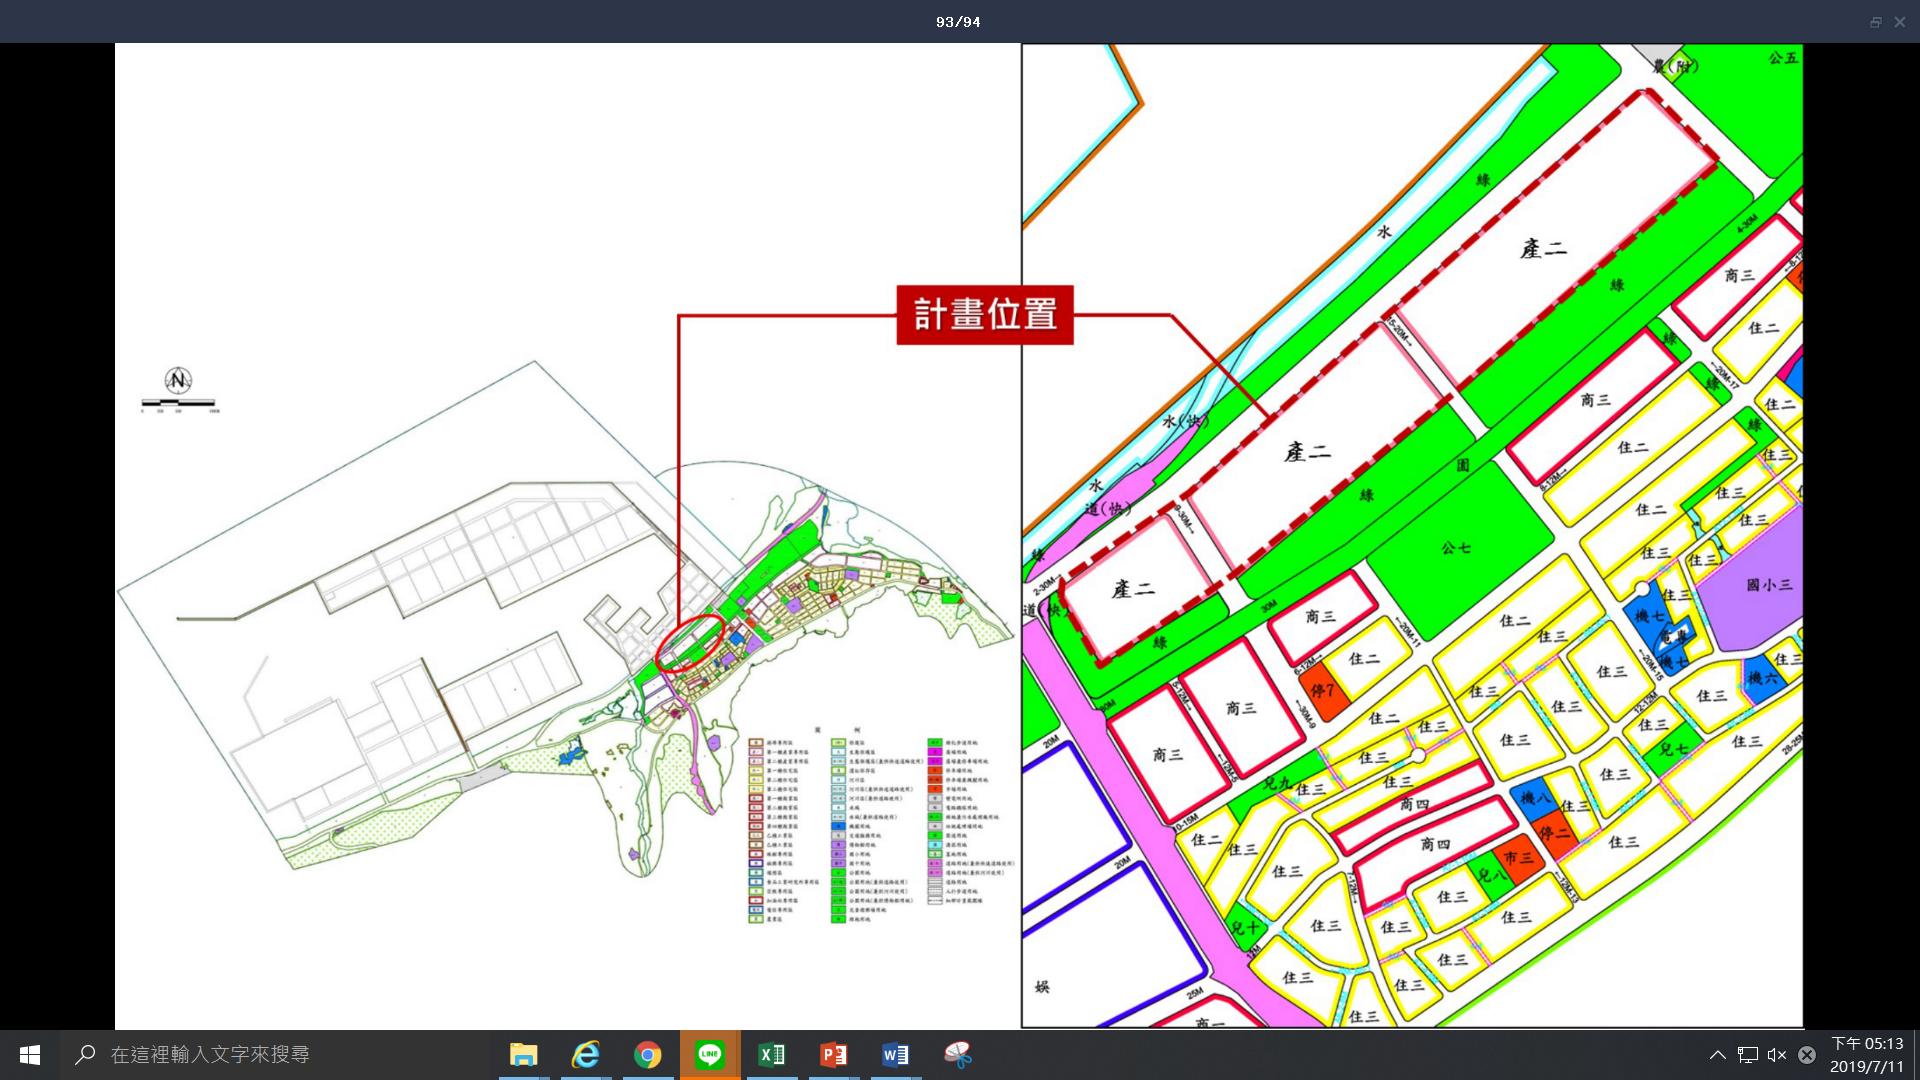Open Word from the taskbar
Screen dimensions: 1920x1080
click(895, 1055)
